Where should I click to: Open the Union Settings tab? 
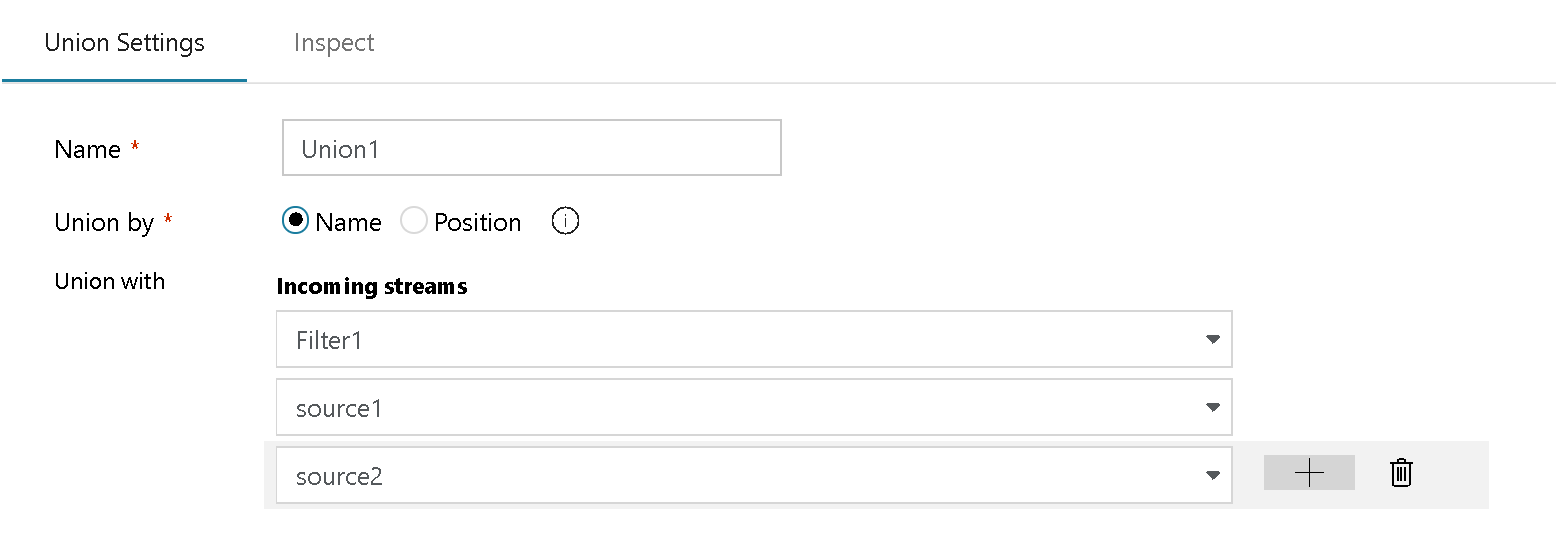pos(125,43)
